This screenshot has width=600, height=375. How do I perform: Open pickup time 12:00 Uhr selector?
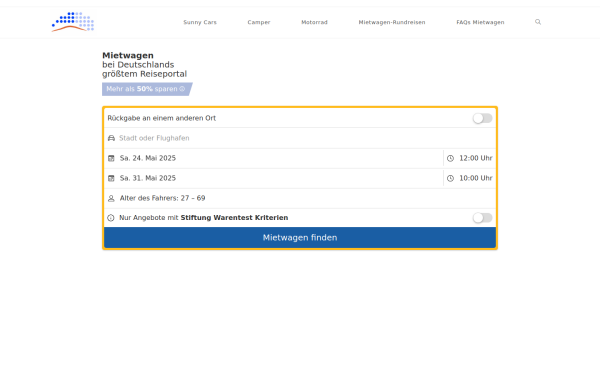[470, 158]
